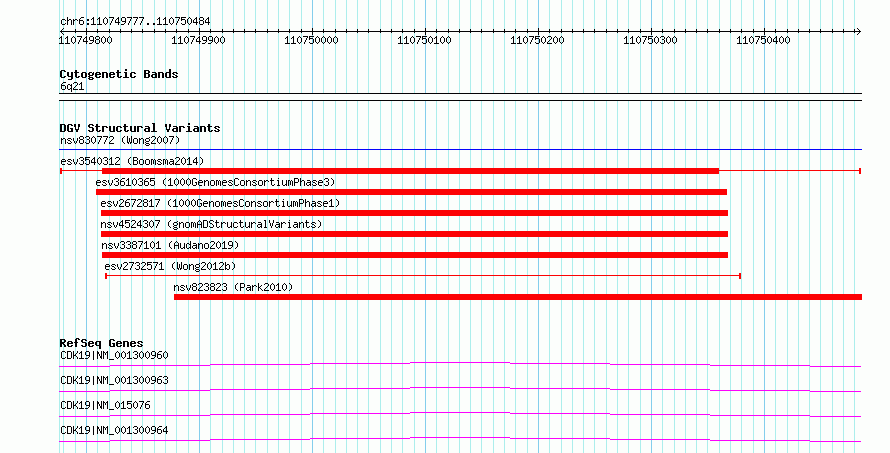Image resolution: width=890 pixels, height=453 pixels.
Task: Click the esv3610365 red variant bar
Action: point(412,192)
